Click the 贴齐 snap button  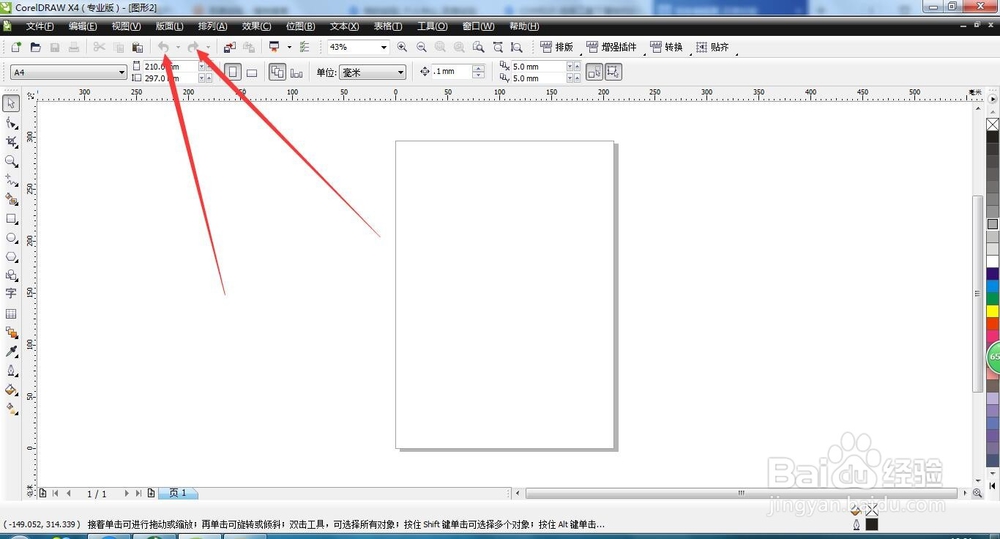click(x=712, y=47)
